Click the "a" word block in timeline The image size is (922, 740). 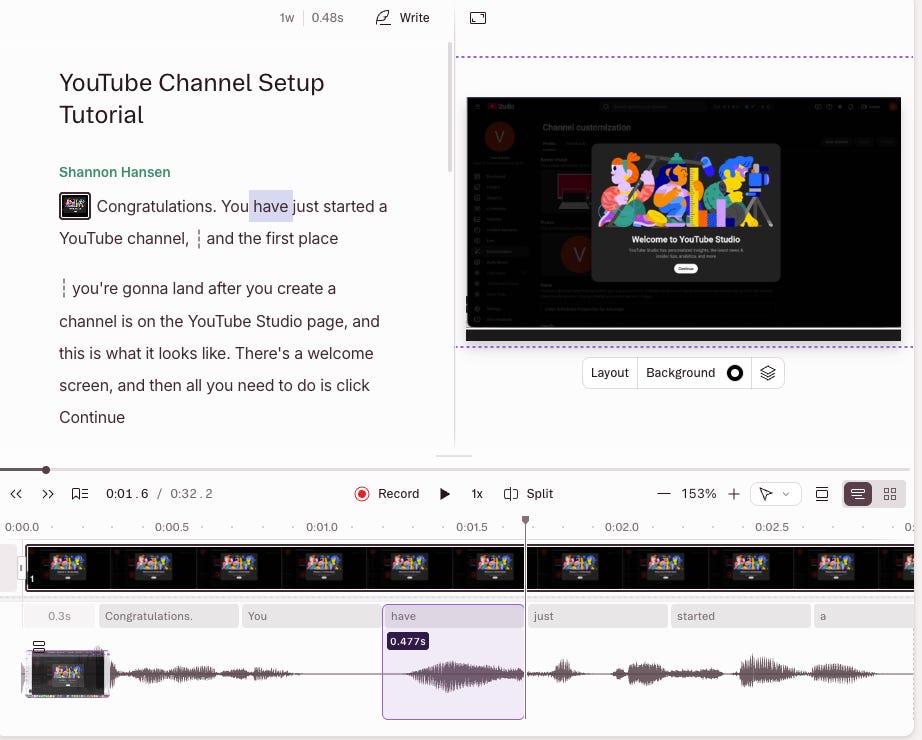[864, 616]
